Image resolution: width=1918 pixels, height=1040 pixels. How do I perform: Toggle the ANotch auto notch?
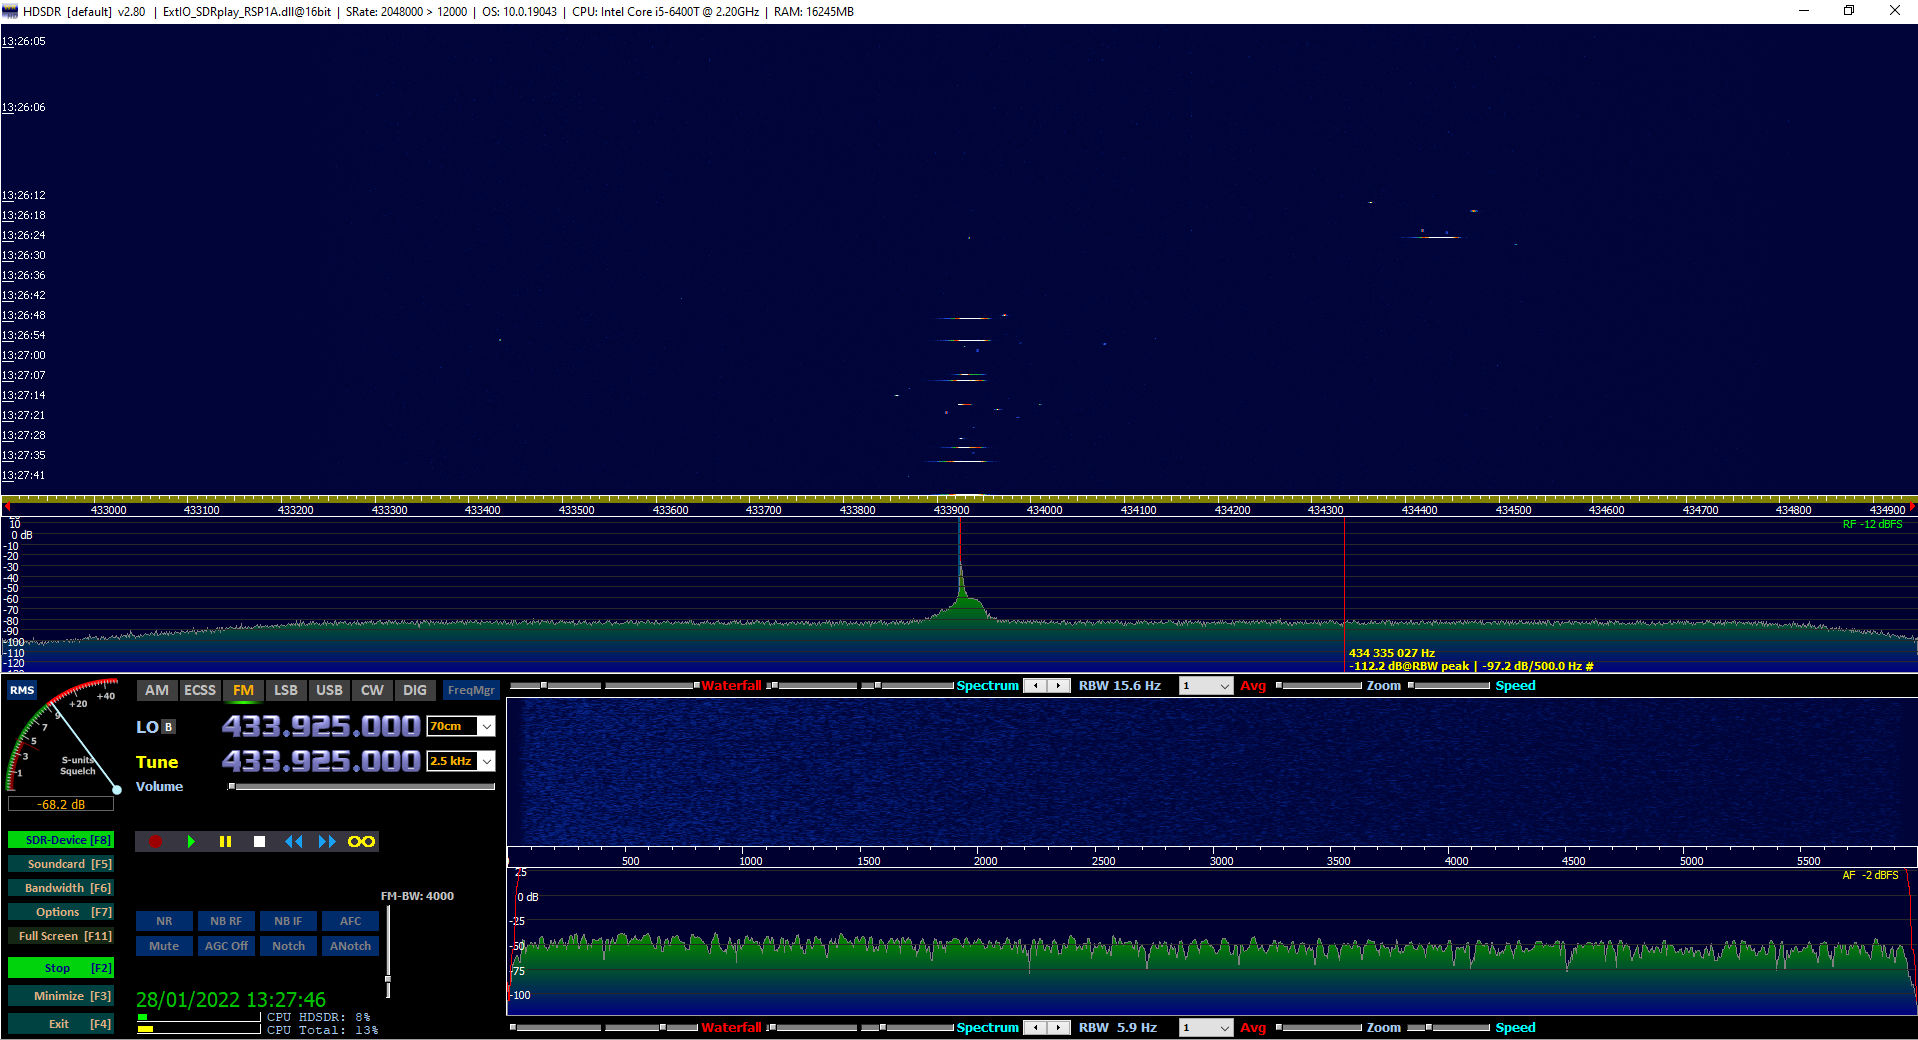[350, 946]
